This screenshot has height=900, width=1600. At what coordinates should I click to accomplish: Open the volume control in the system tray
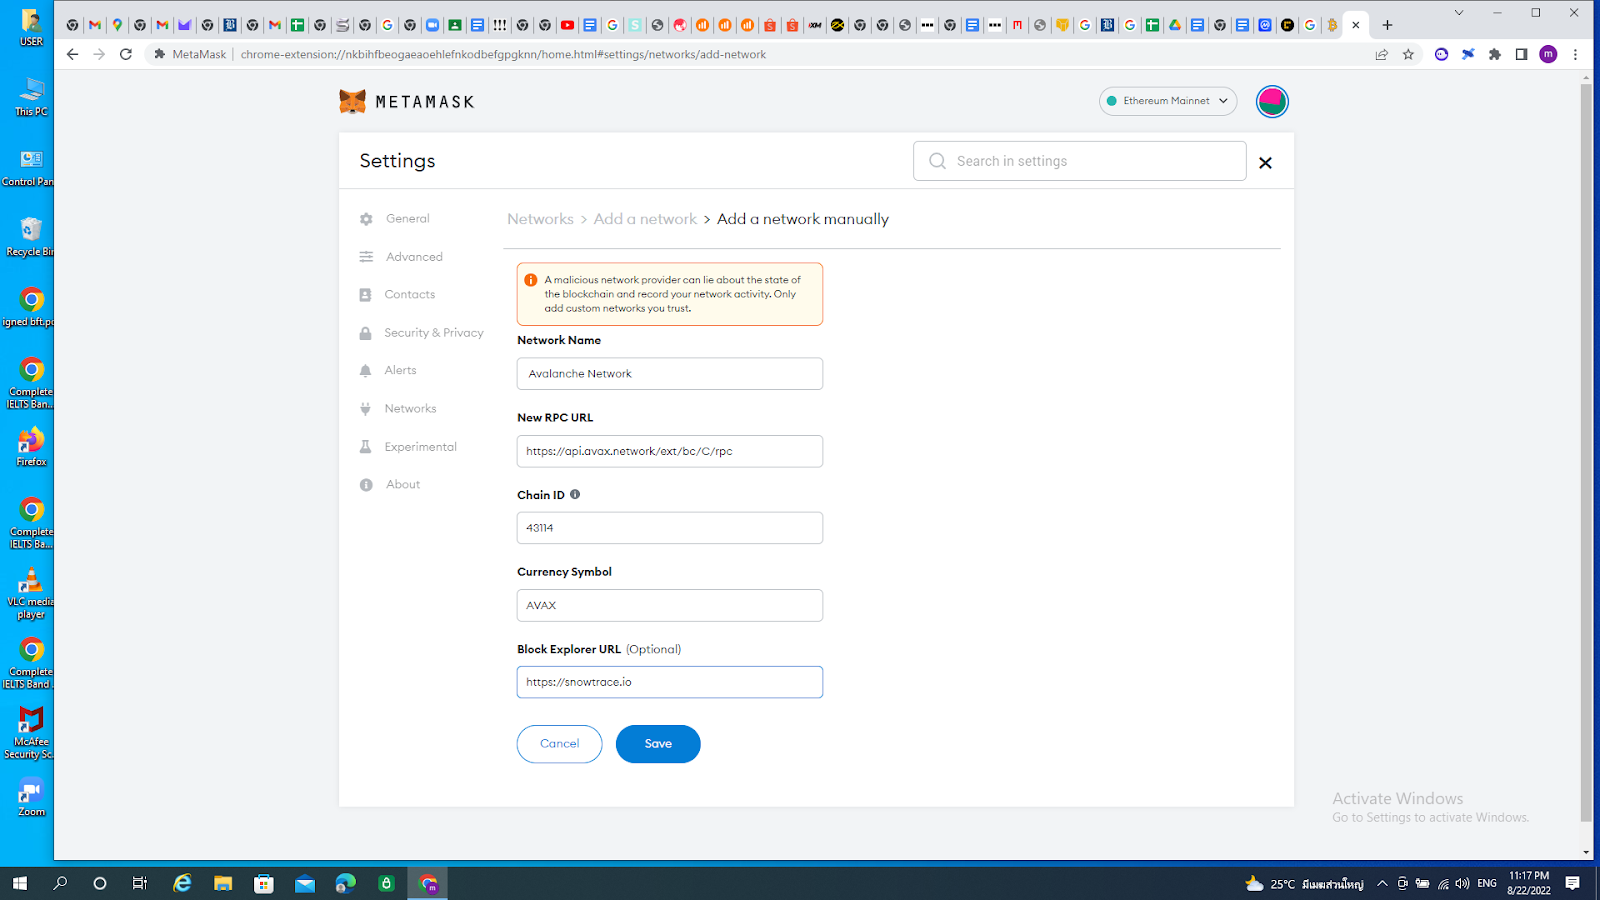(1462, 883)
